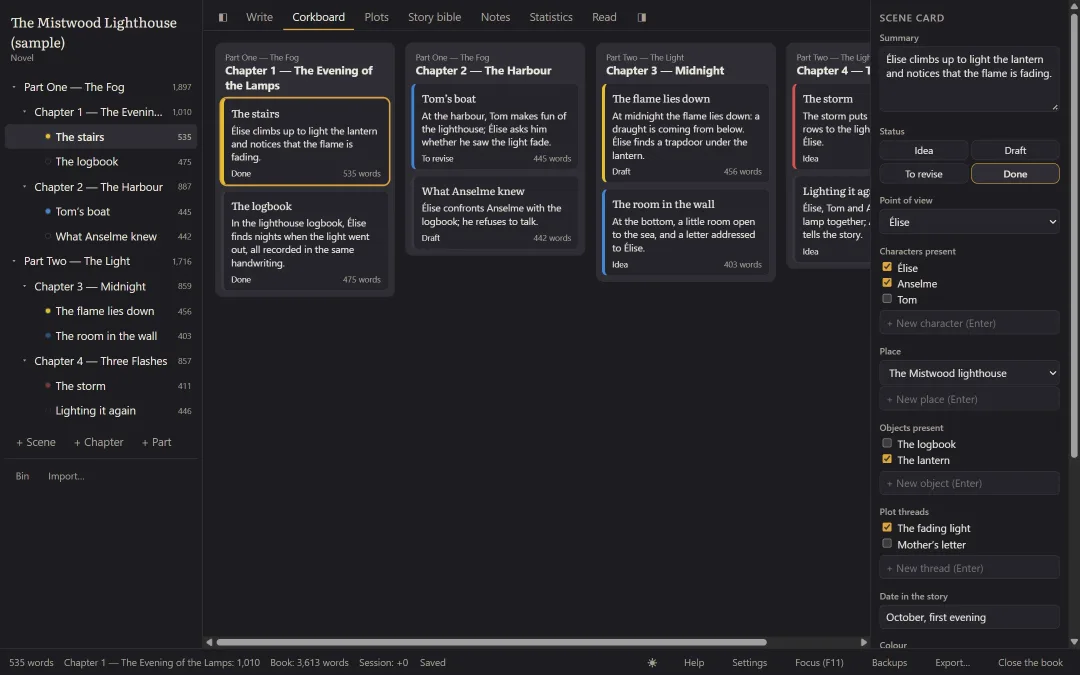Uncheck Élise in Characters present
Image resolution: width=1080 pixels, height=675 pixels.
point(887,267)
